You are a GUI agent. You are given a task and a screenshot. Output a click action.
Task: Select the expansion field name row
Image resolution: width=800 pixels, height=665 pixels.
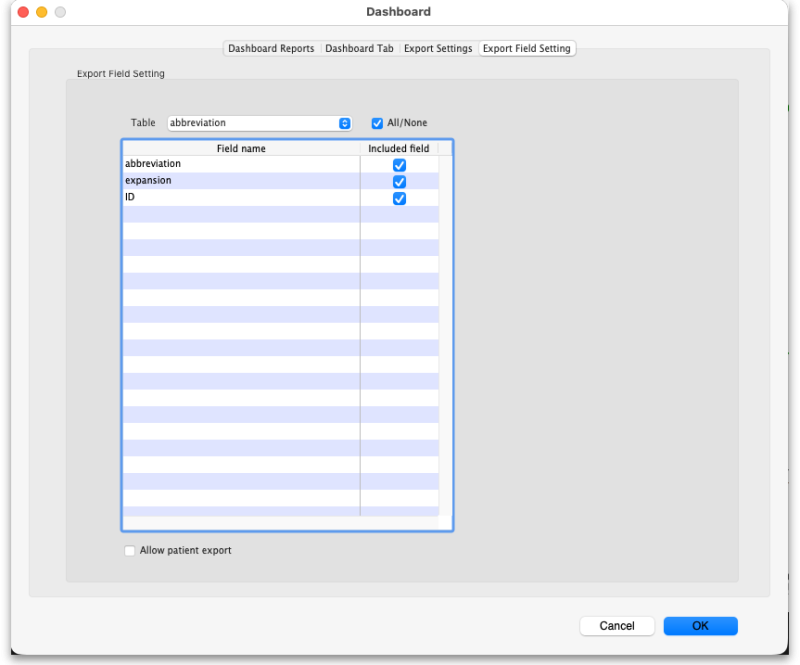[x=241, y=181]
